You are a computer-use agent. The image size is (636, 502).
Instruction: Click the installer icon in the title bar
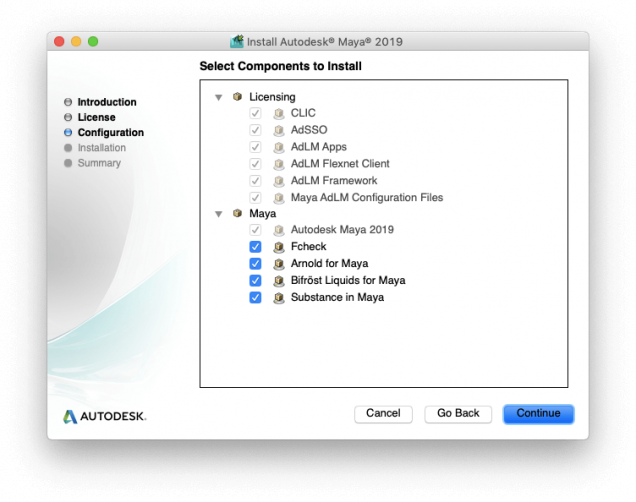[237, 41]
